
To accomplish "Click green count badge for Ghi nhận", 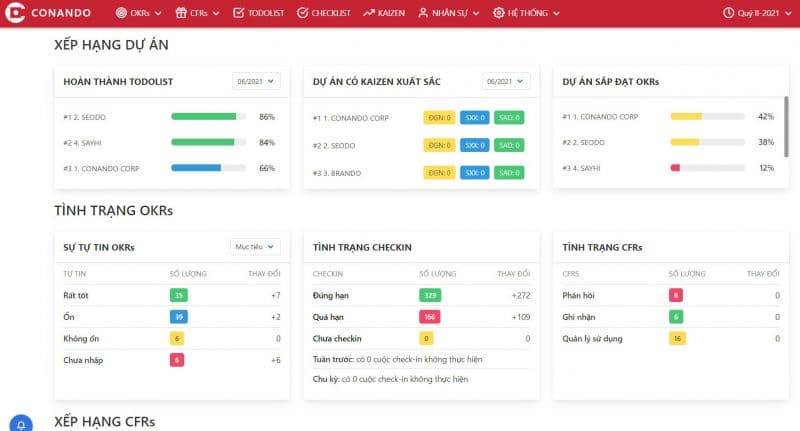I will [x=676, y=317].
